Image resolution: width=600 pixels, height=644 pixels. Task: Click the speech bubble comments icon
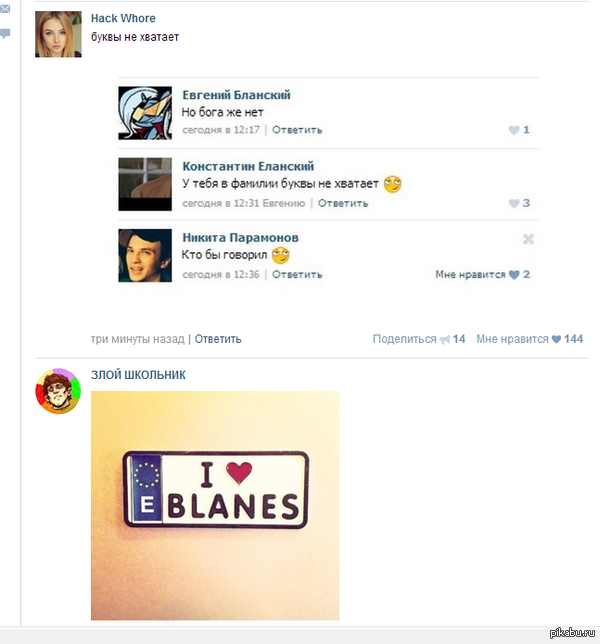click(5, 33)
